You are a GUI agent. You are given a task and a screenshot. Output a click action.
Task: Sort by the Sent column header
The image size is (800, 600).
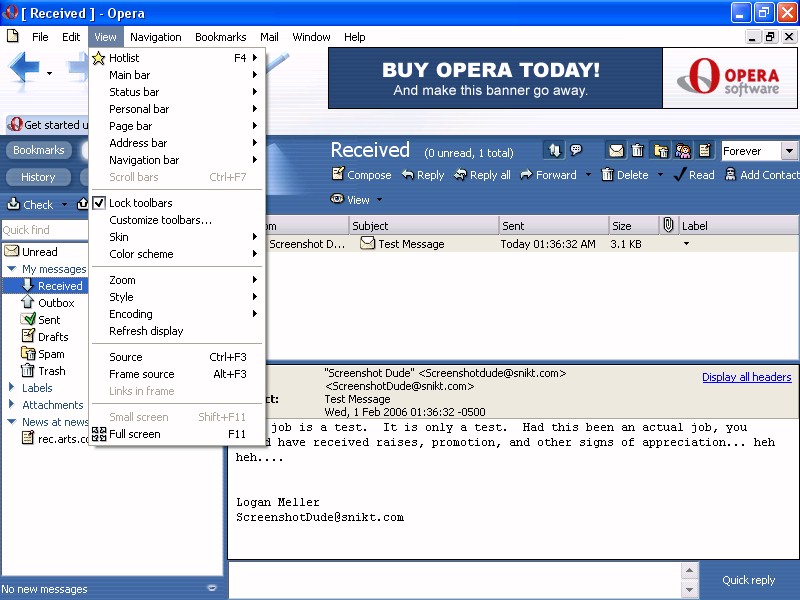click(554, 226)
